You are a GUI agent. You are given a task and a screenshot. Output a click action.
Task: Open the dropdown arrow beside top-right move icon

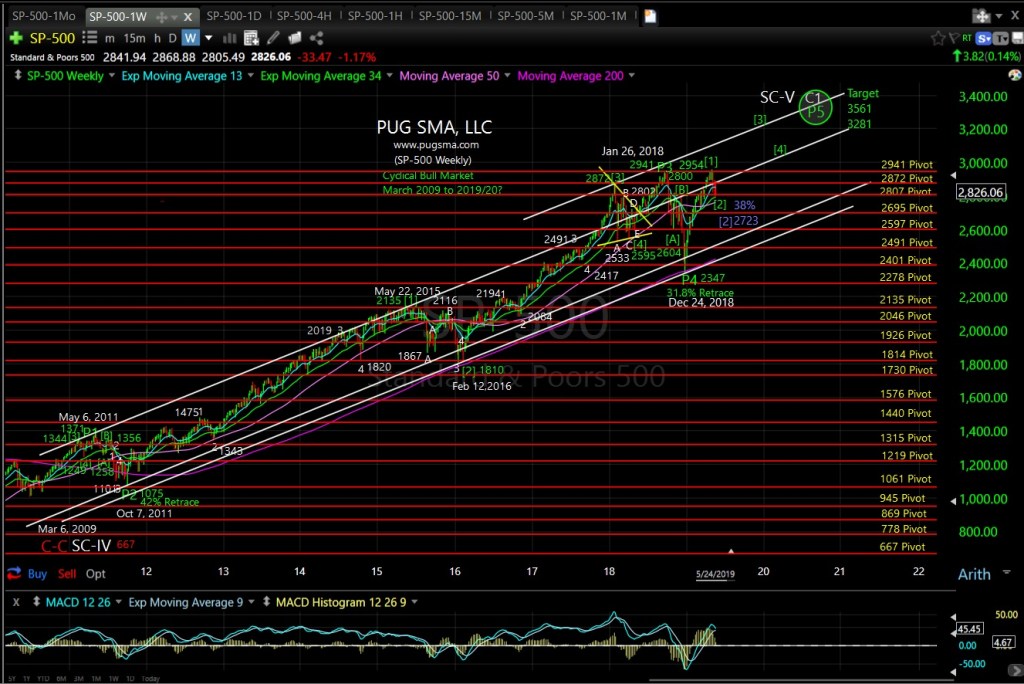tap(999, 16)
